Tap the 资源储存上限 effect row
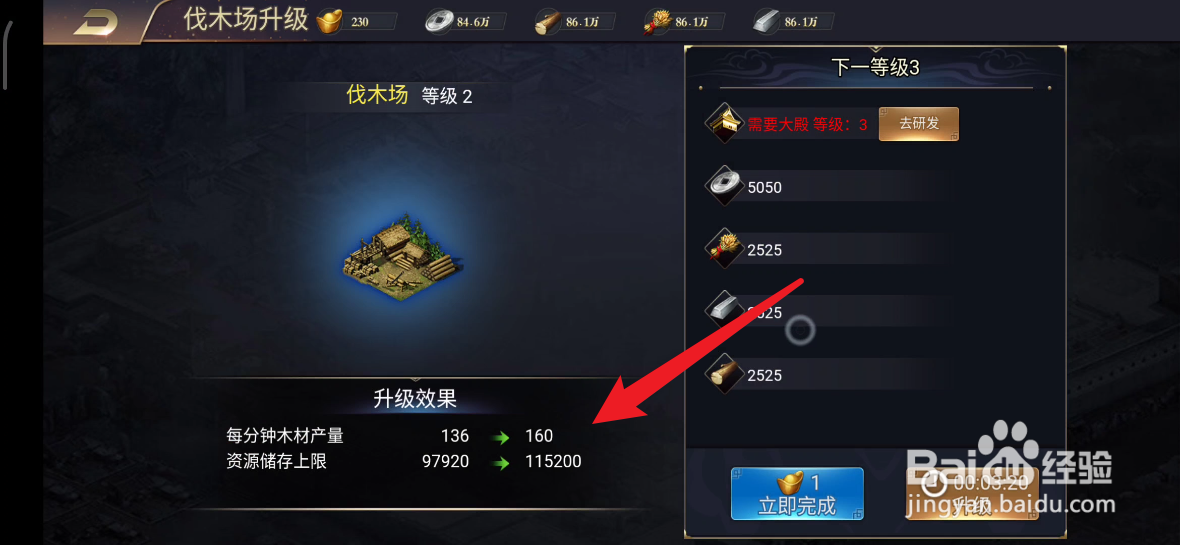This screenshot has height=545, width=1180. point(404,461)
